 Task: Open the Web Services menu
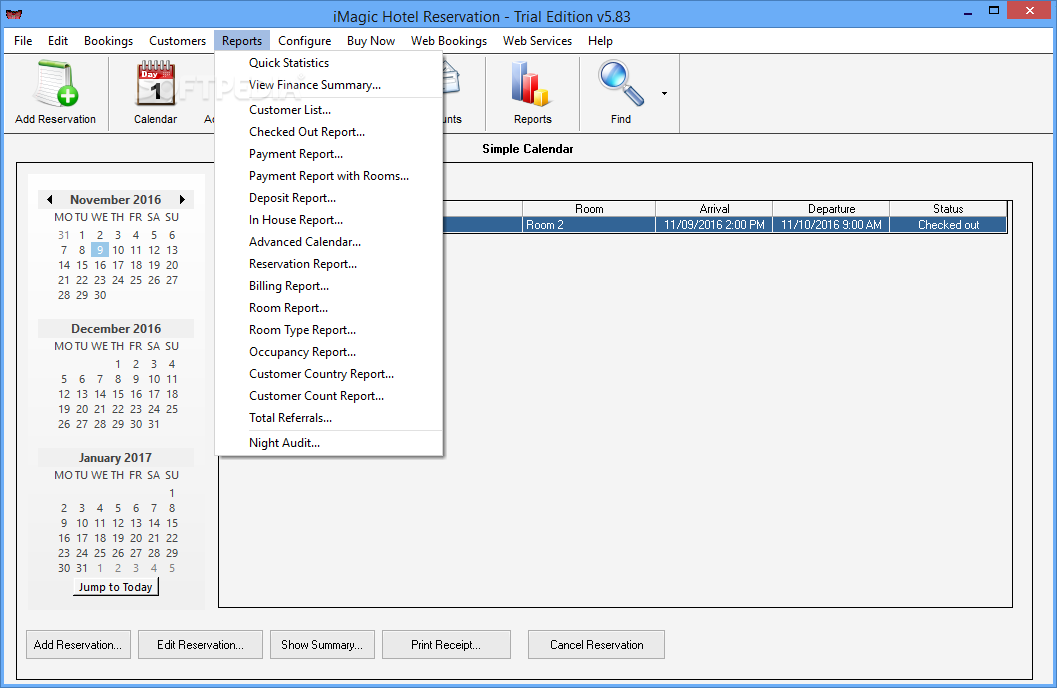point(537,41)
